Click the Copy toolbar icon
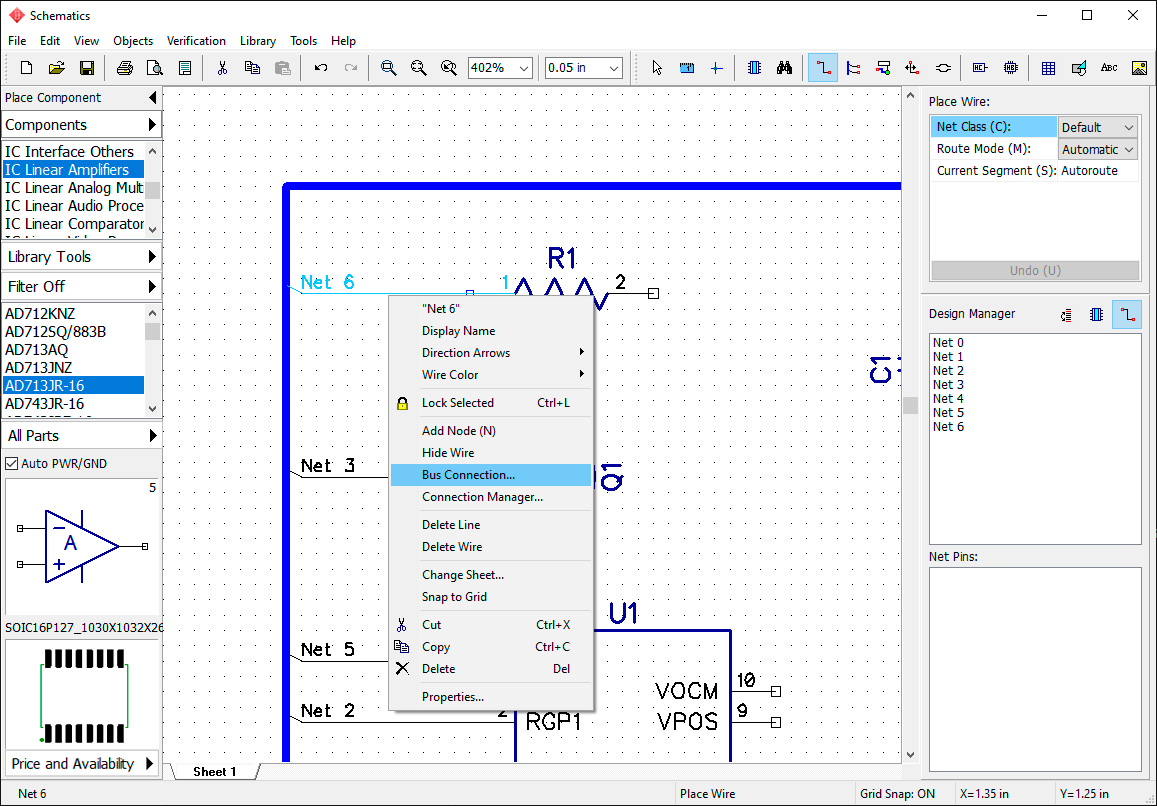 [252, 68]
